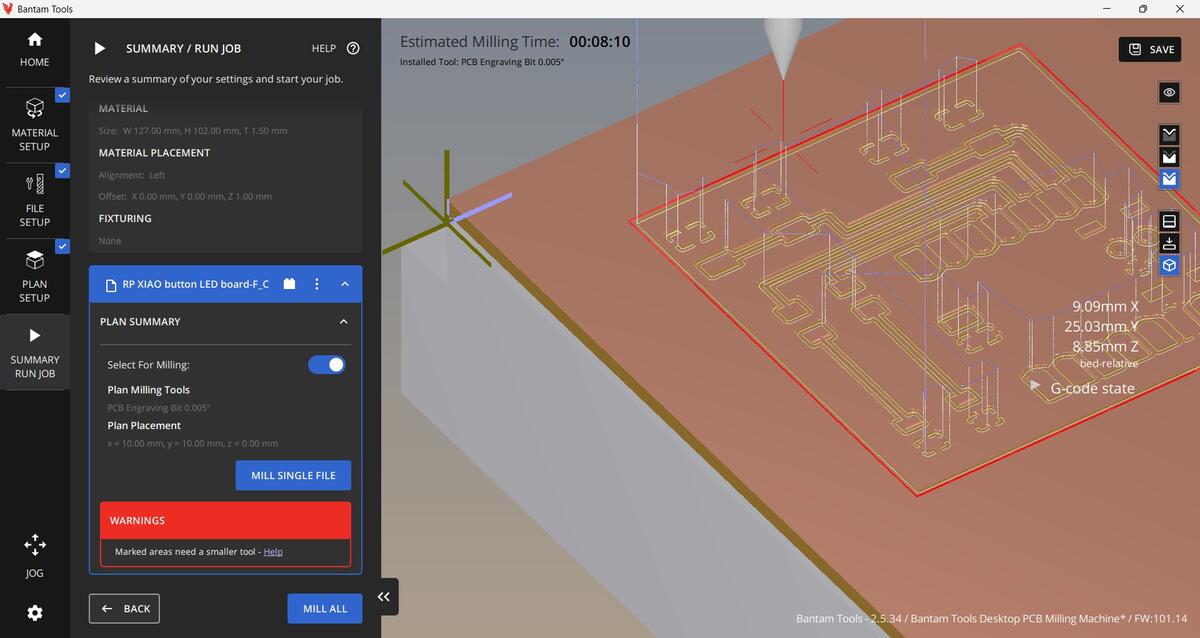Open the File Setup step
The width and height of the screenshot is (1200, 638).
pyautogui.click(x=35, y=201)
